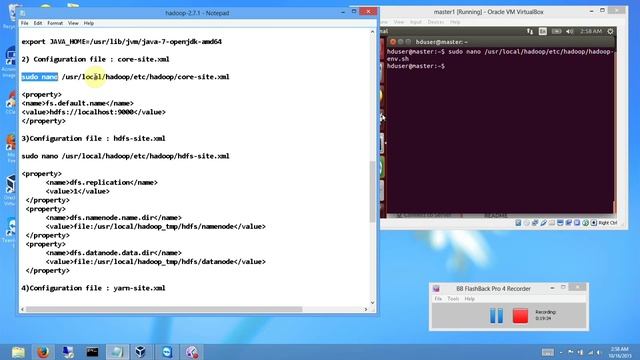640x360 pixels.
Task: Click the Notepad vertical scrollbar down arrow
Action: tap(372, 302)
